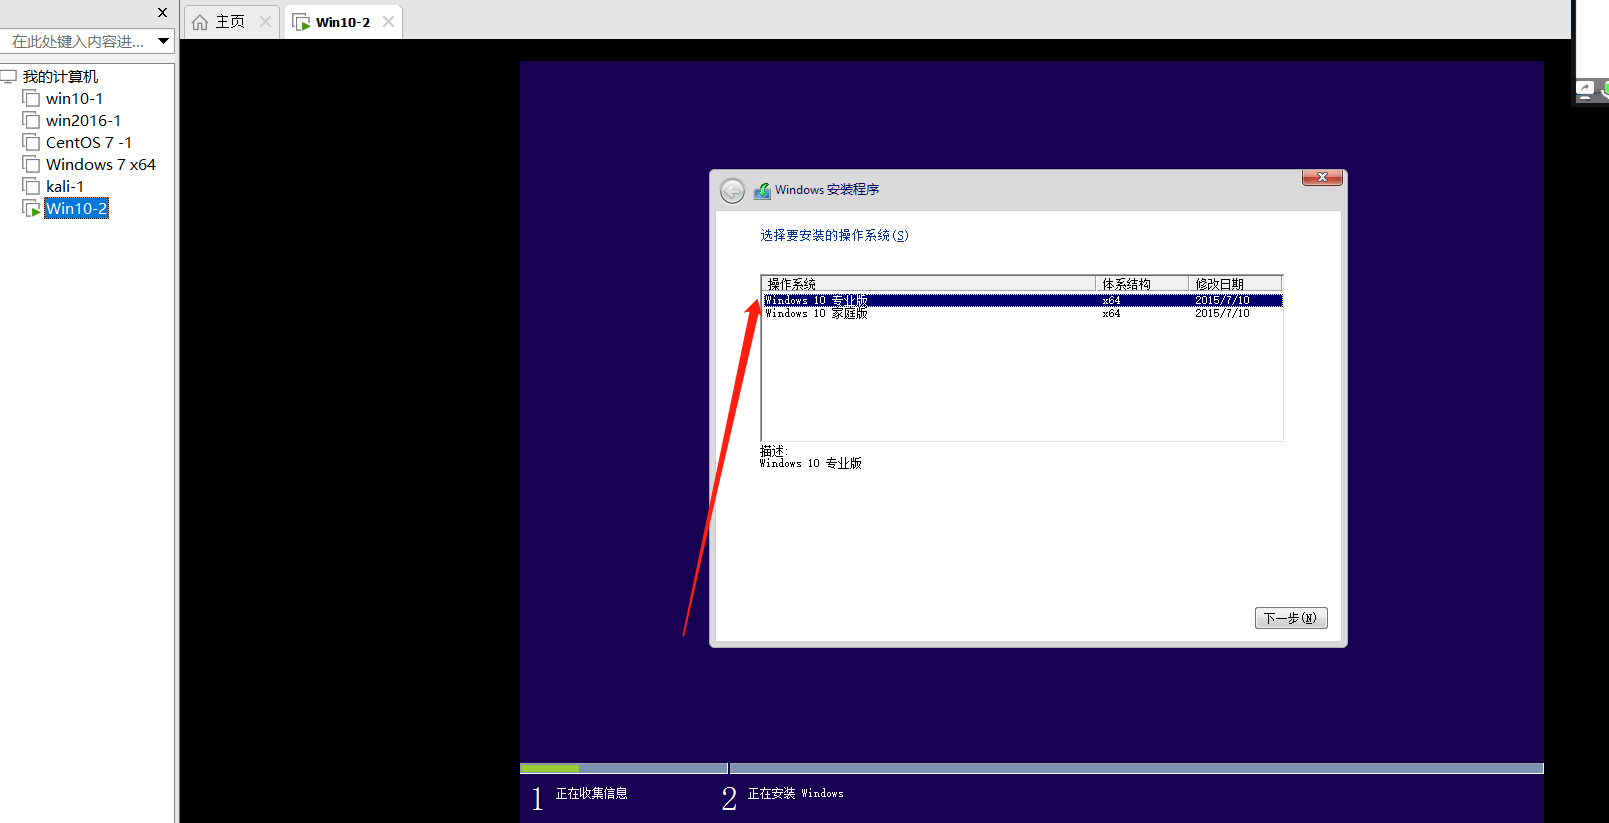The image size is (1609, 823).
Task: Select Windows 7 x64 virtual machine
Action: point(101,164)
